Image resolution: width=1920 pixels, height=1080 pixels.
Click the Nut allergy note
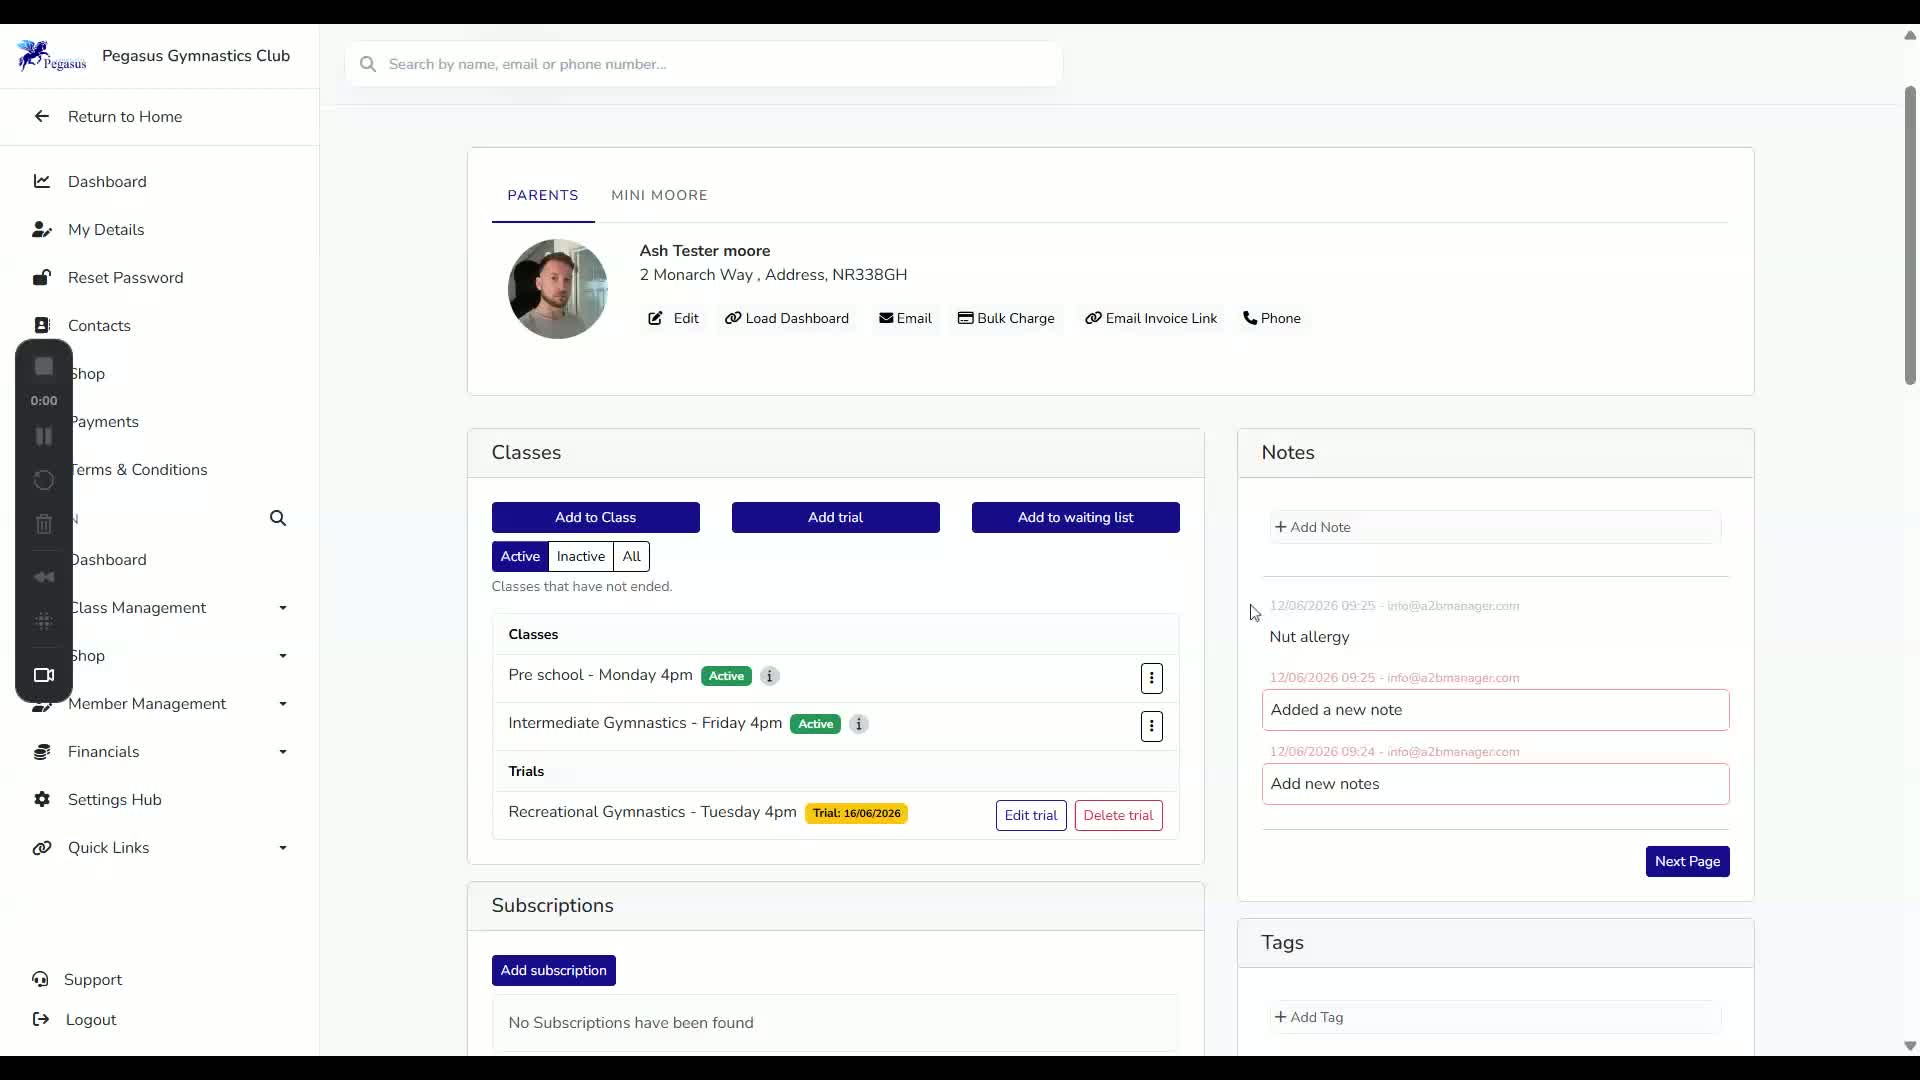pyautogui.click(x=1309, y=637)
